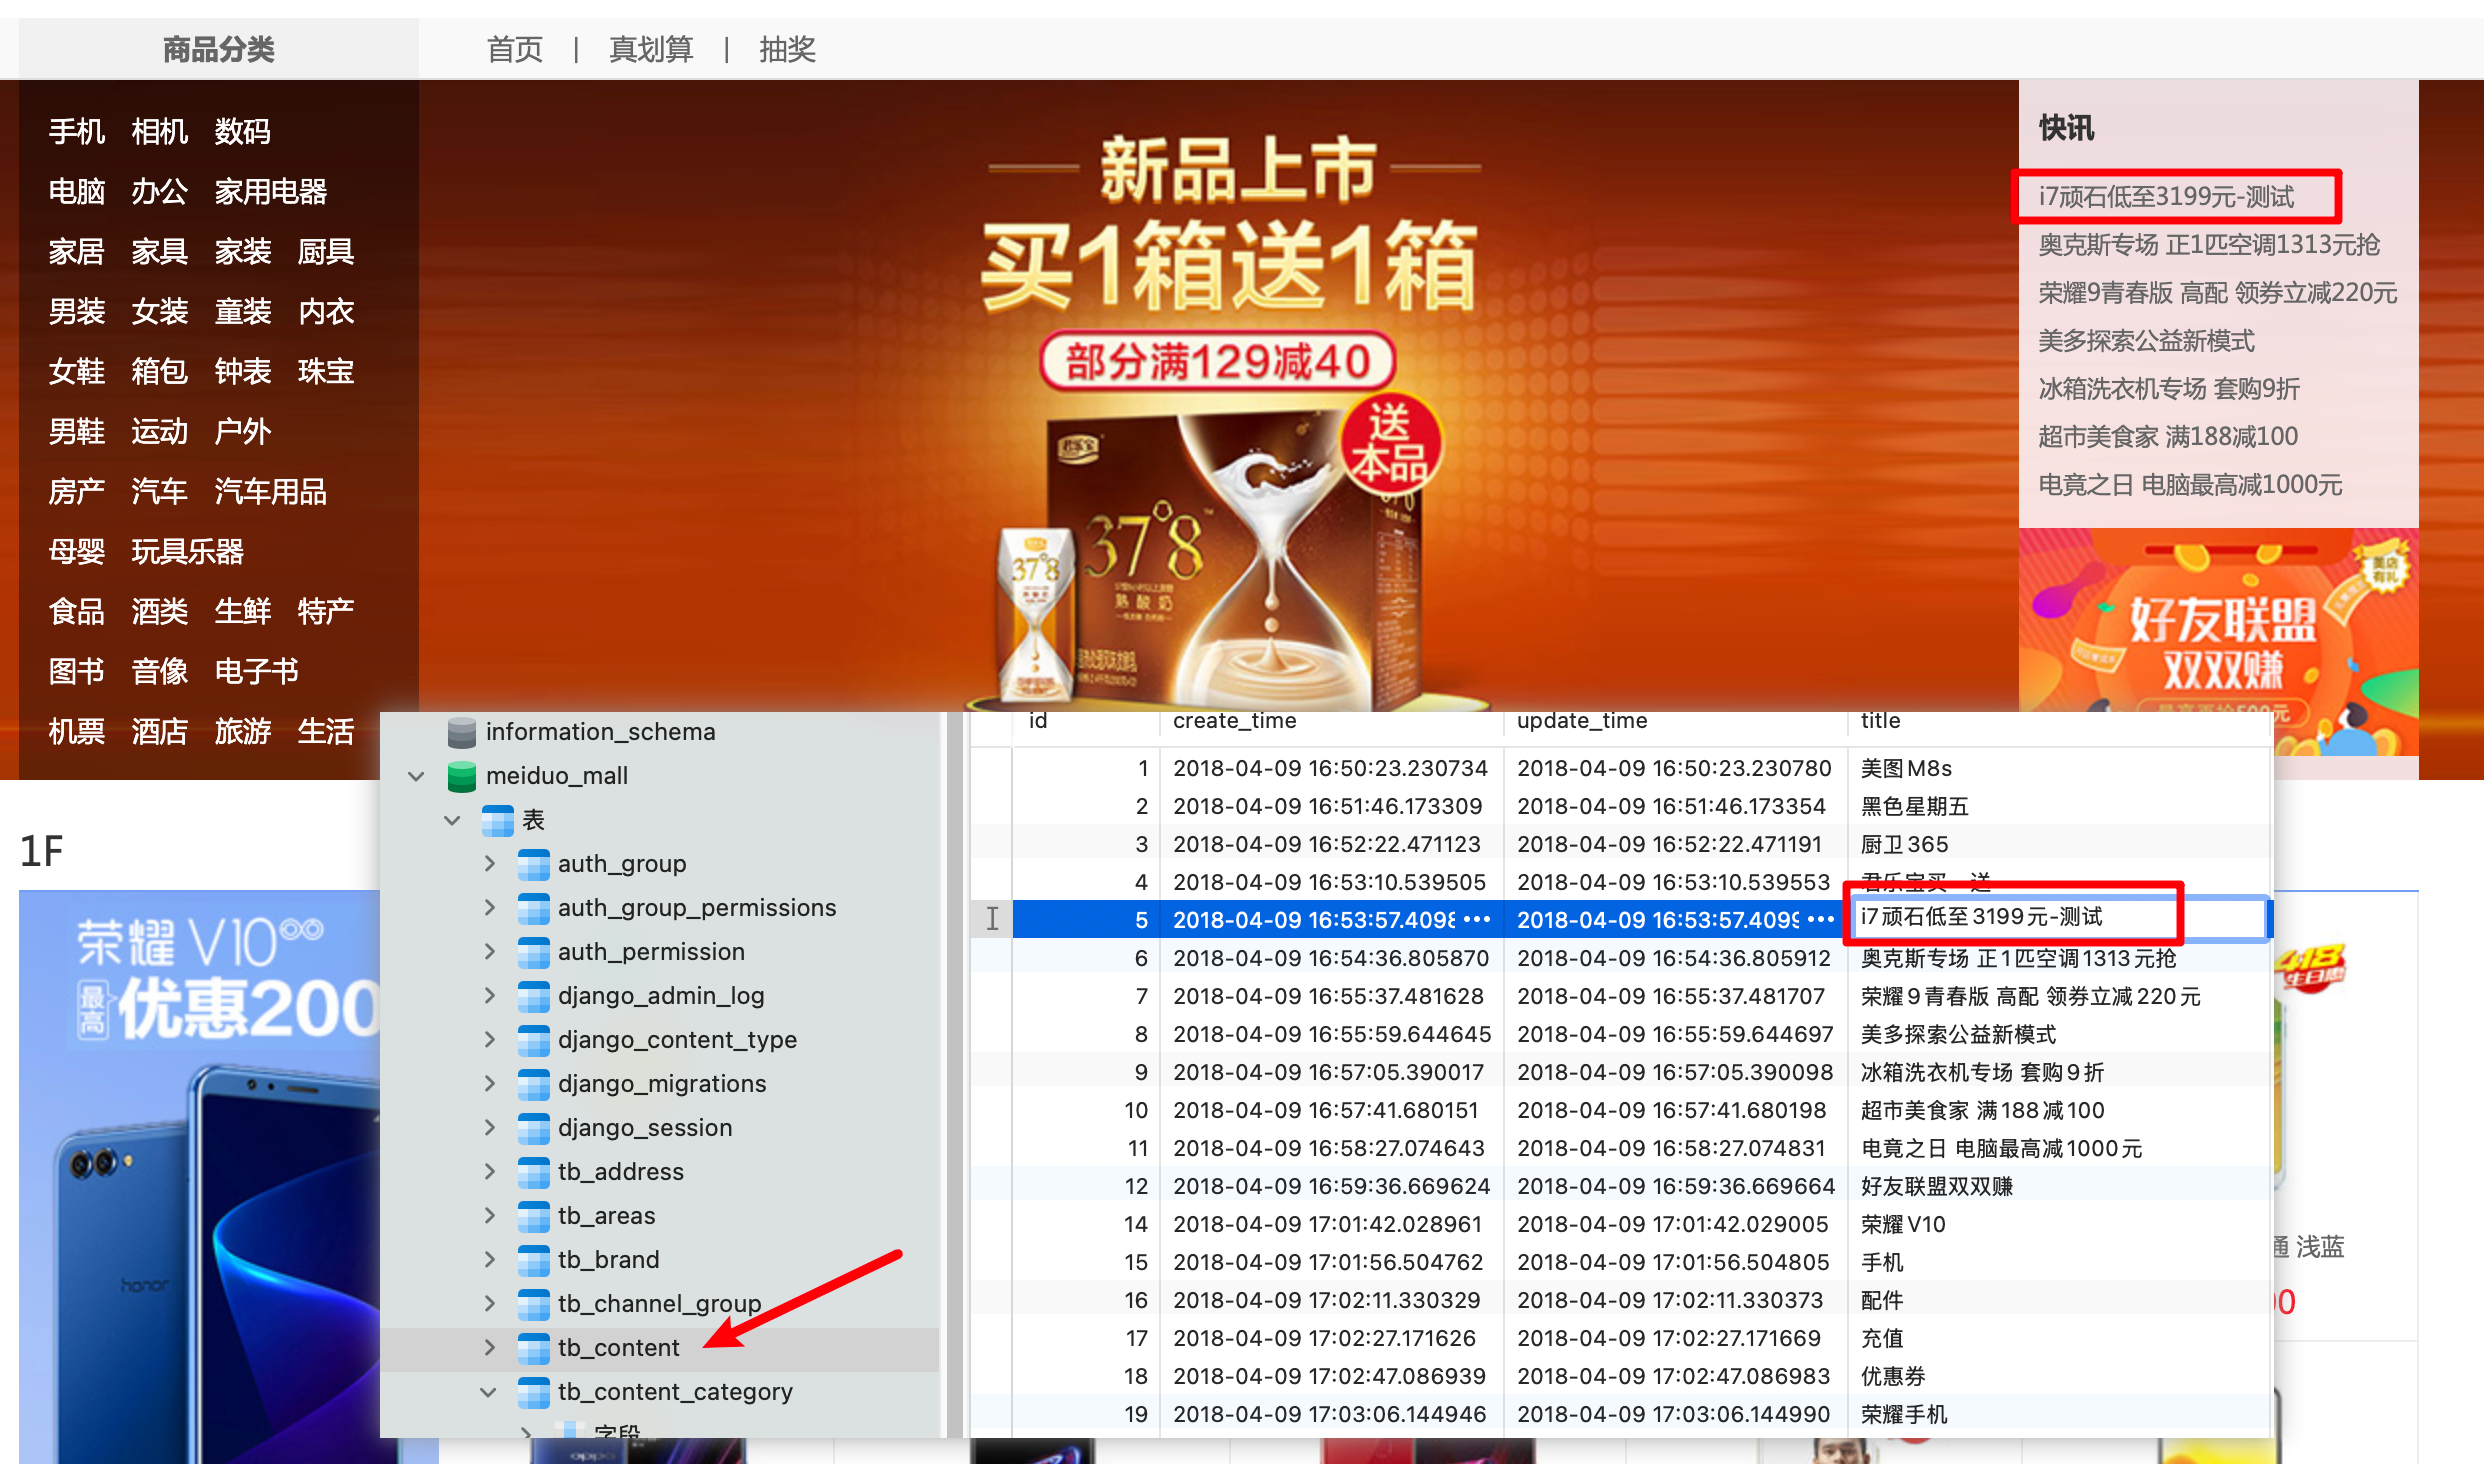The width and height of the screenshot is (2484, 1464).
Task: Open the 抽奖 navigation tab
Action: coord(788,49)
